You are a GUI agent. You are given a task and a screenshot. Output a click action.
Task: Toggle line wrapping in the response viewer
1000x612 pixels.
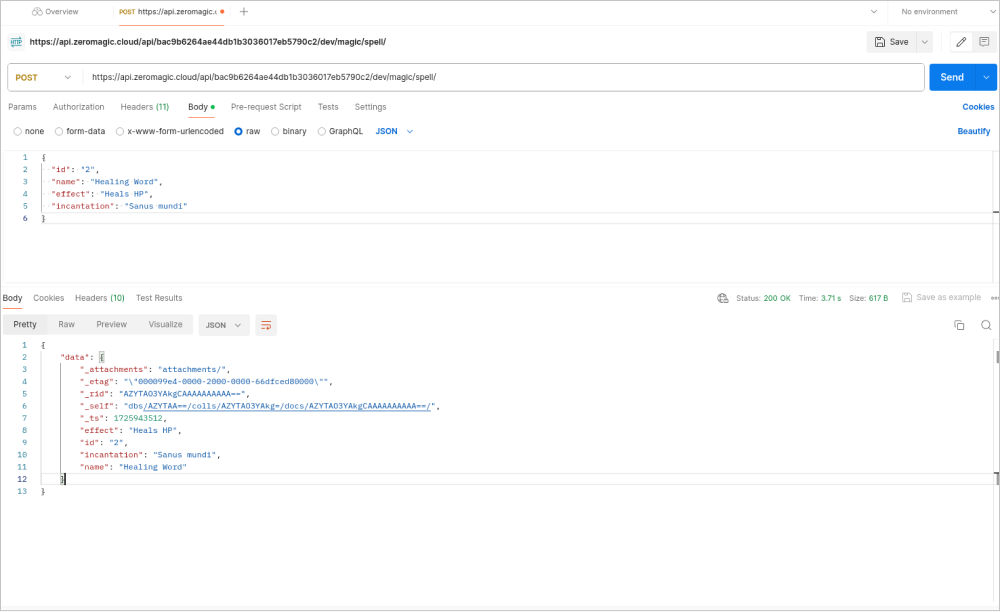(266, 325)
